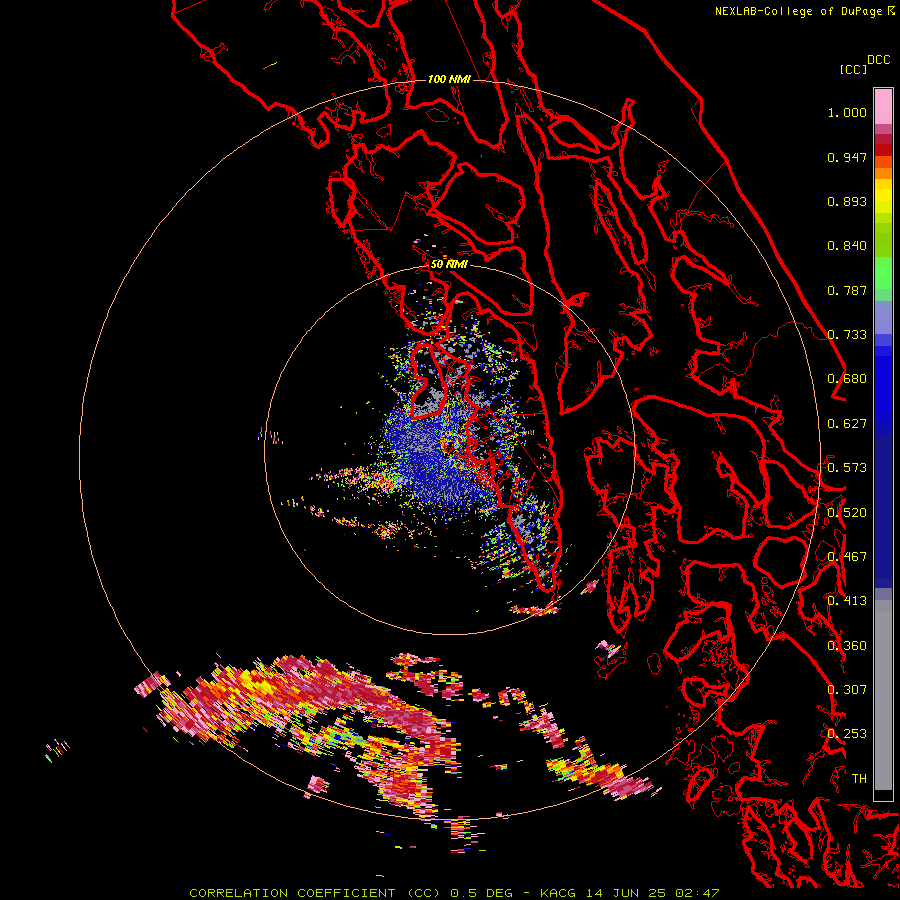Screen dimensions: 900x900
Task: Click the 0.253 scale value
Action: [847, 734]
